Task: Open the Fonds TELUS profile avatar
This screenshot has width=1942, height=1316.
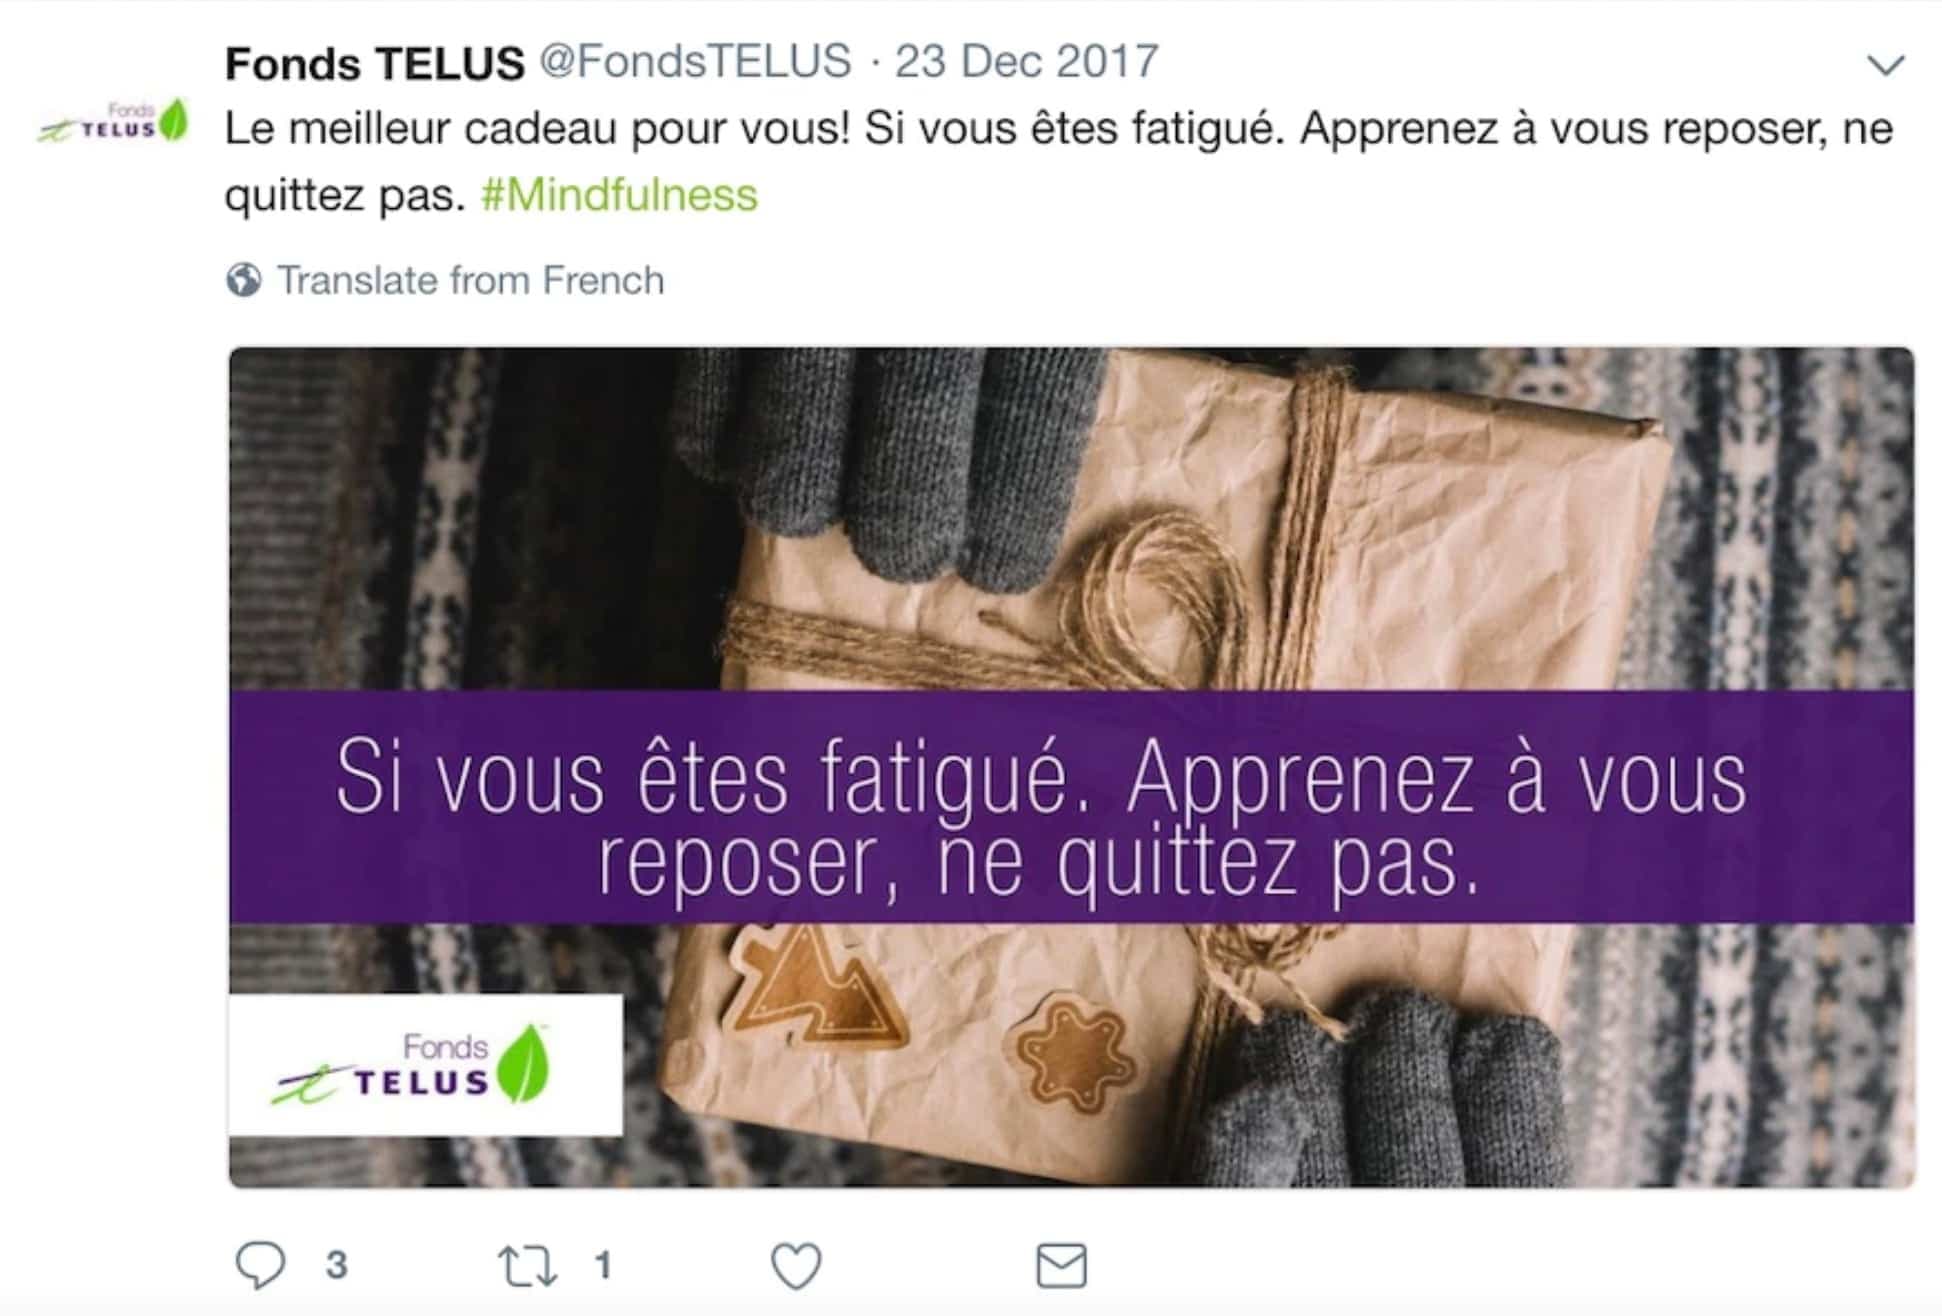Action: (x=113, y=121)
